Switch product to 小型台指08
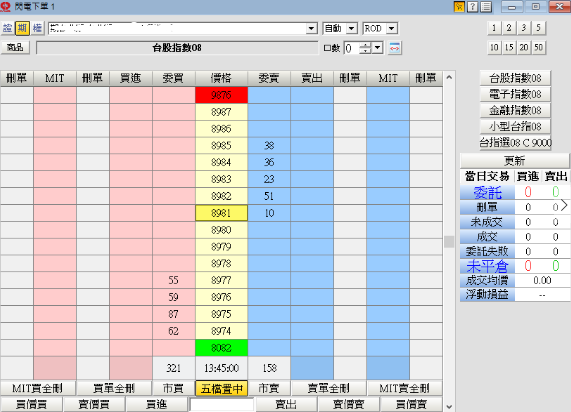The height and width of the screenshot is (412, 571). click(x=515, y=127)
